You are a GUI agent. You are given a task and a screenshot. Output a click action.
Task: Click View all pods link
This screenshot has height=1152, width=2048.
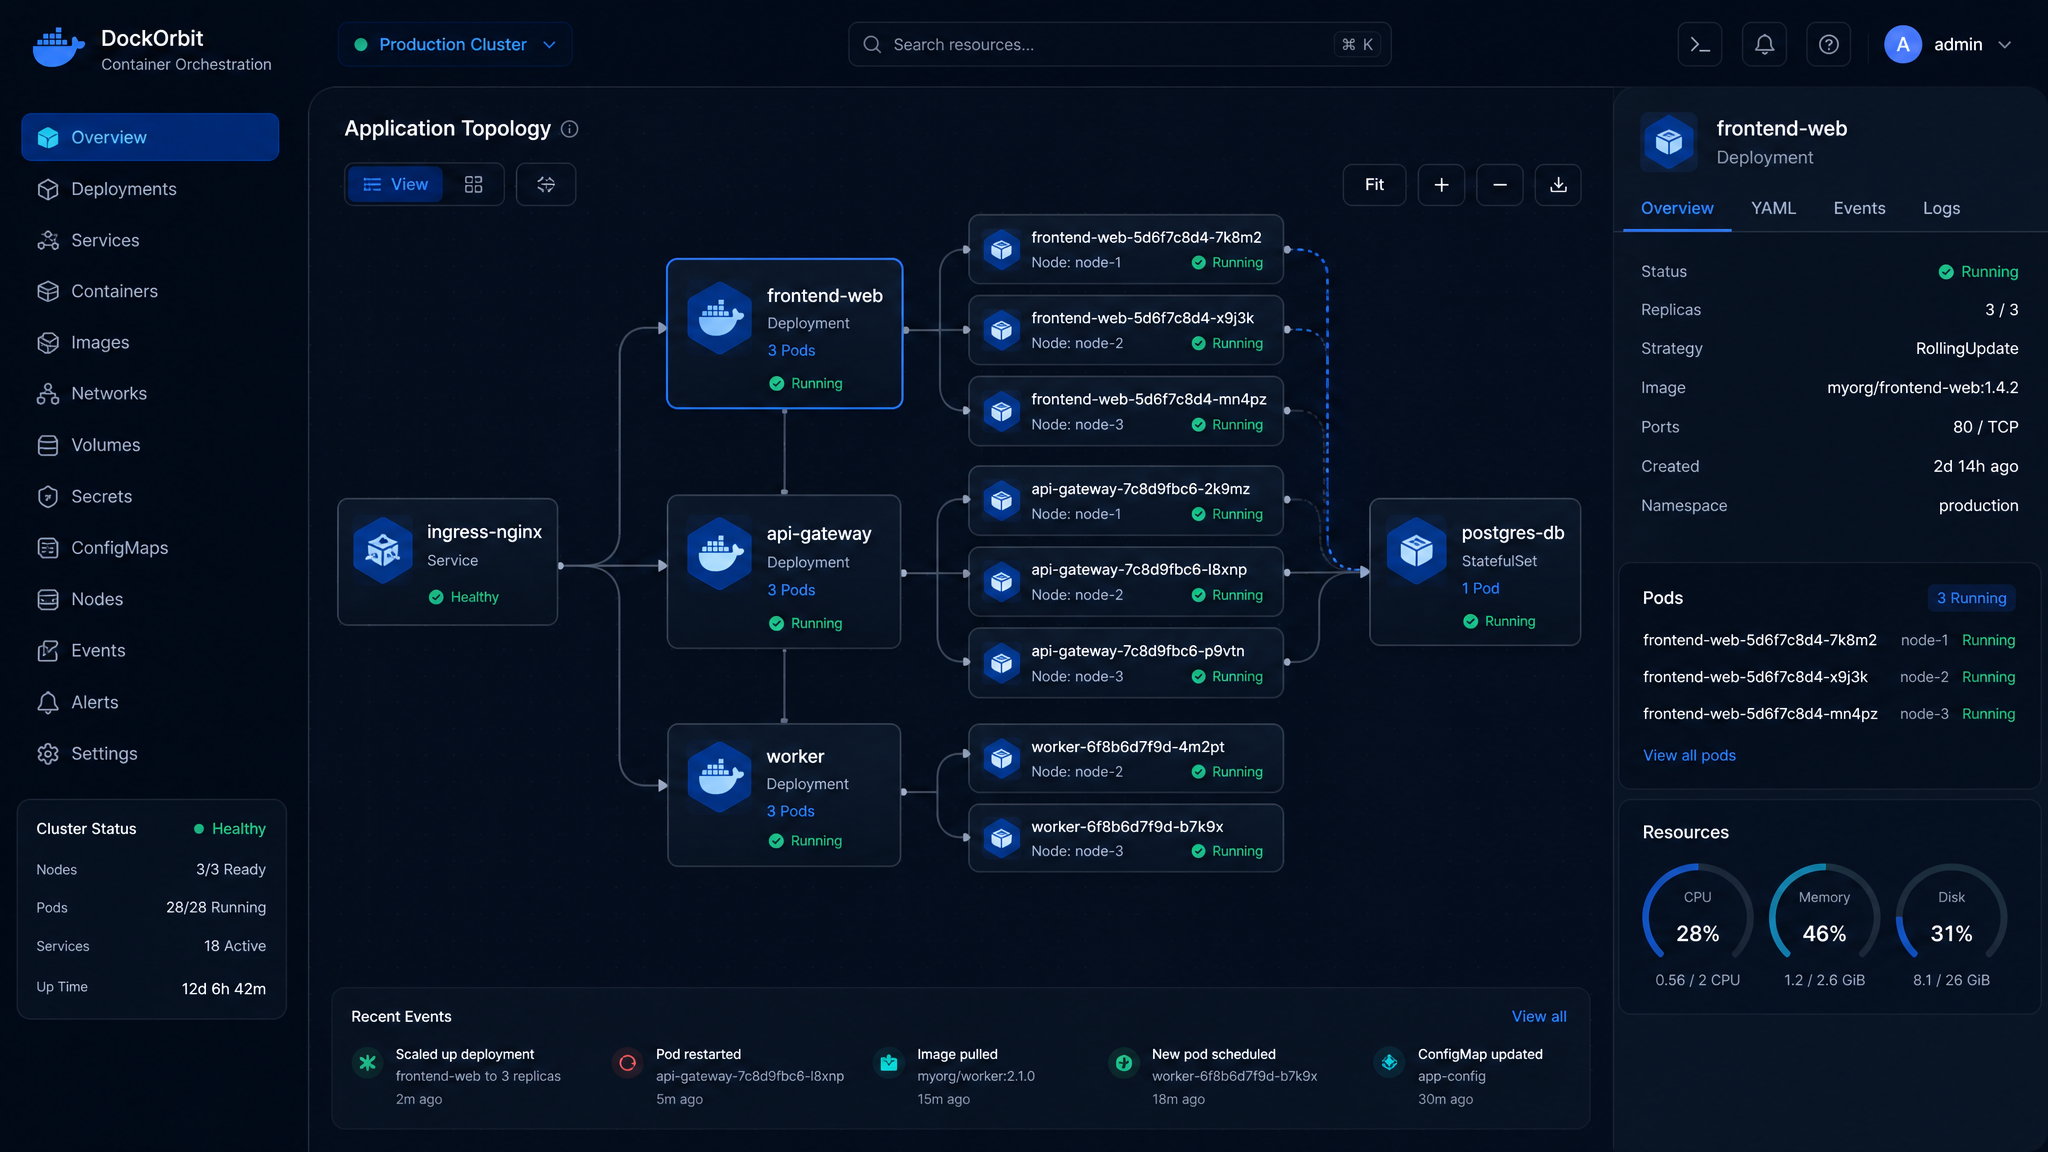coord(1689,755)
